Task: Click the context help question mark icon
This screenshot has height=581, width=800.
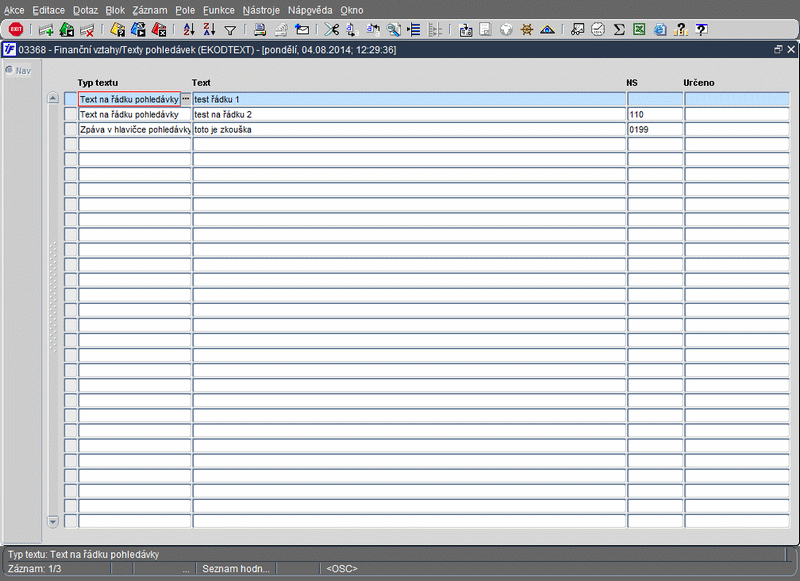Action: [702, 30]
